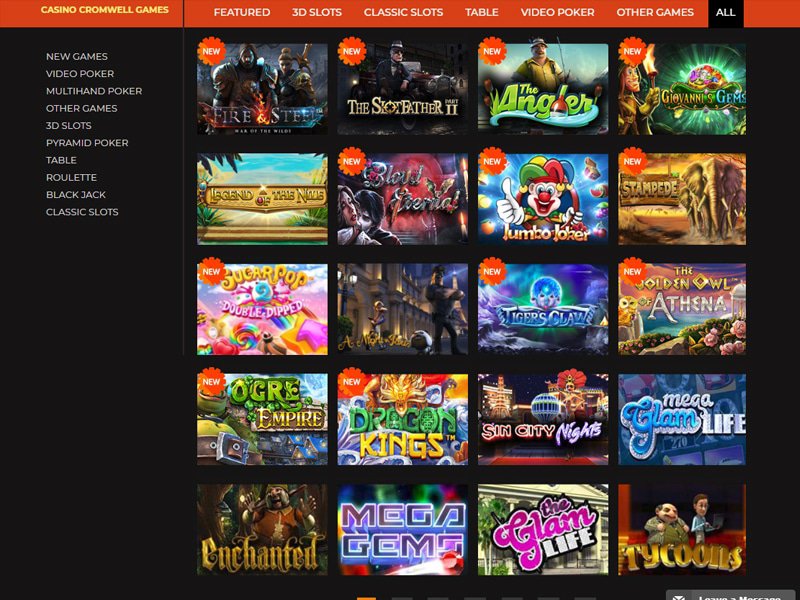The width and height of the screenshot is (800, 600).
Task: Select the Dragon Kings game tile
Action: (x=403, y=419)
